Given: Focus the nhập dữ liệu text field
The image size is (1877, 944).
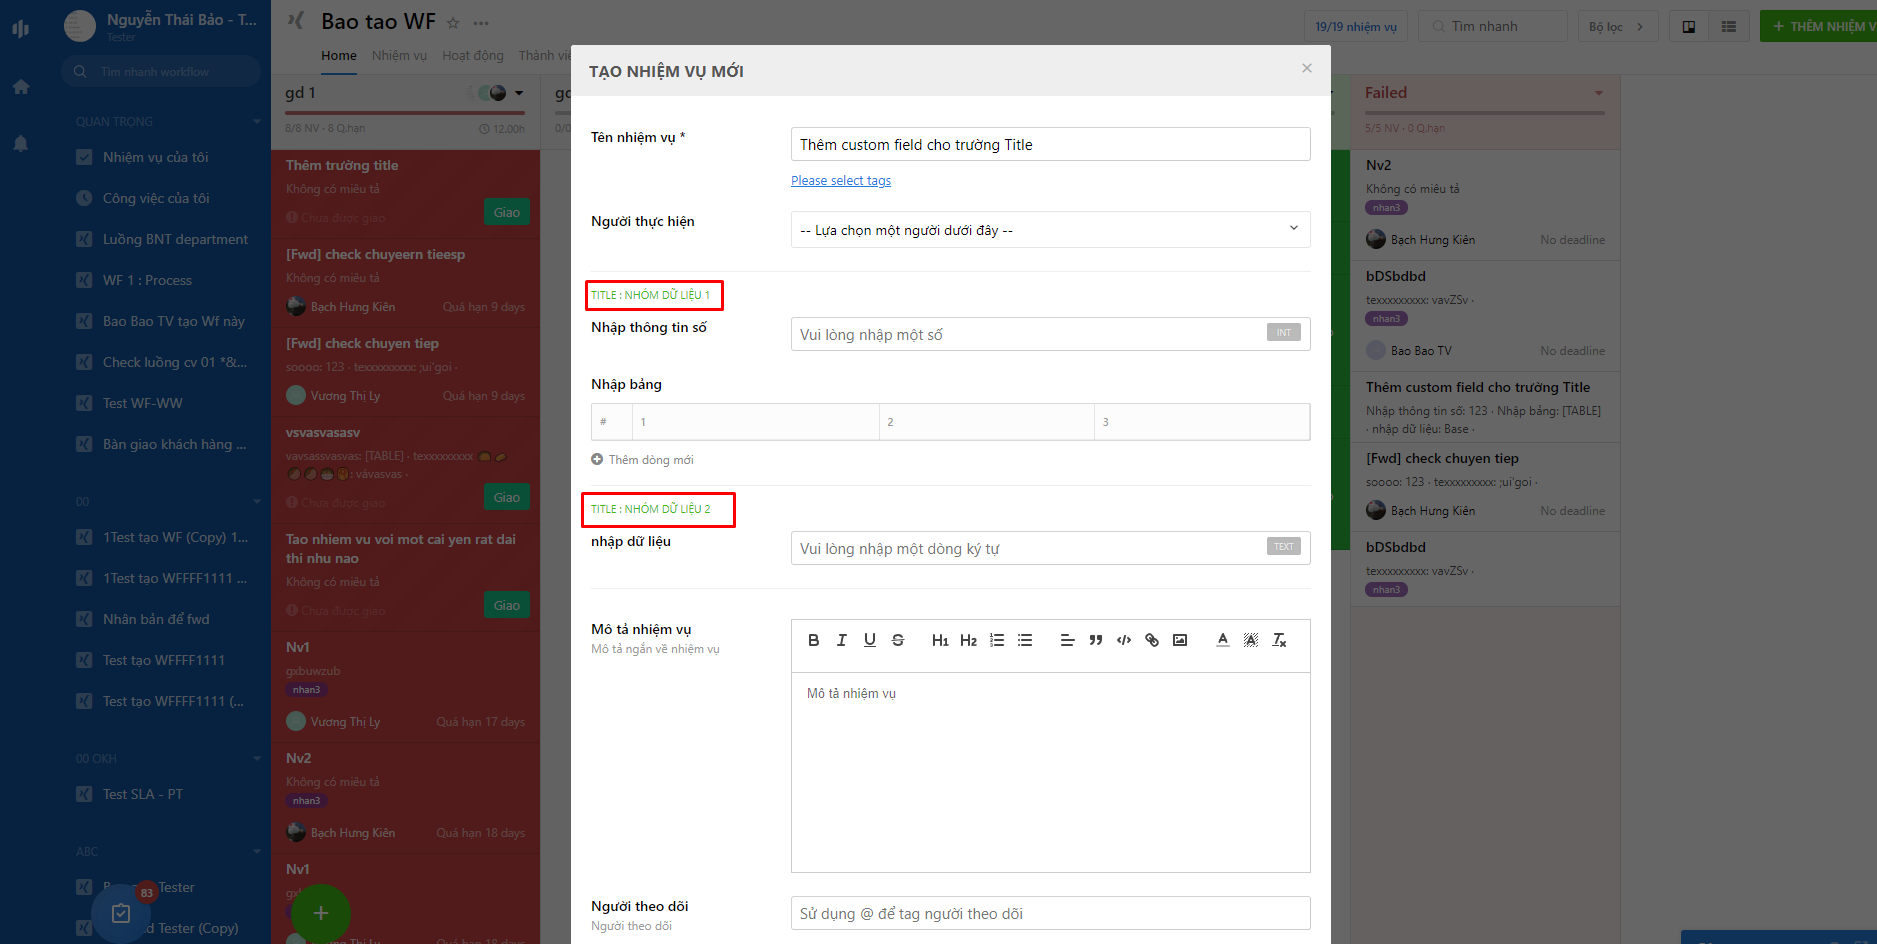Looking at the screenshot, I should pyautogui.click(x=1051, y=548).
